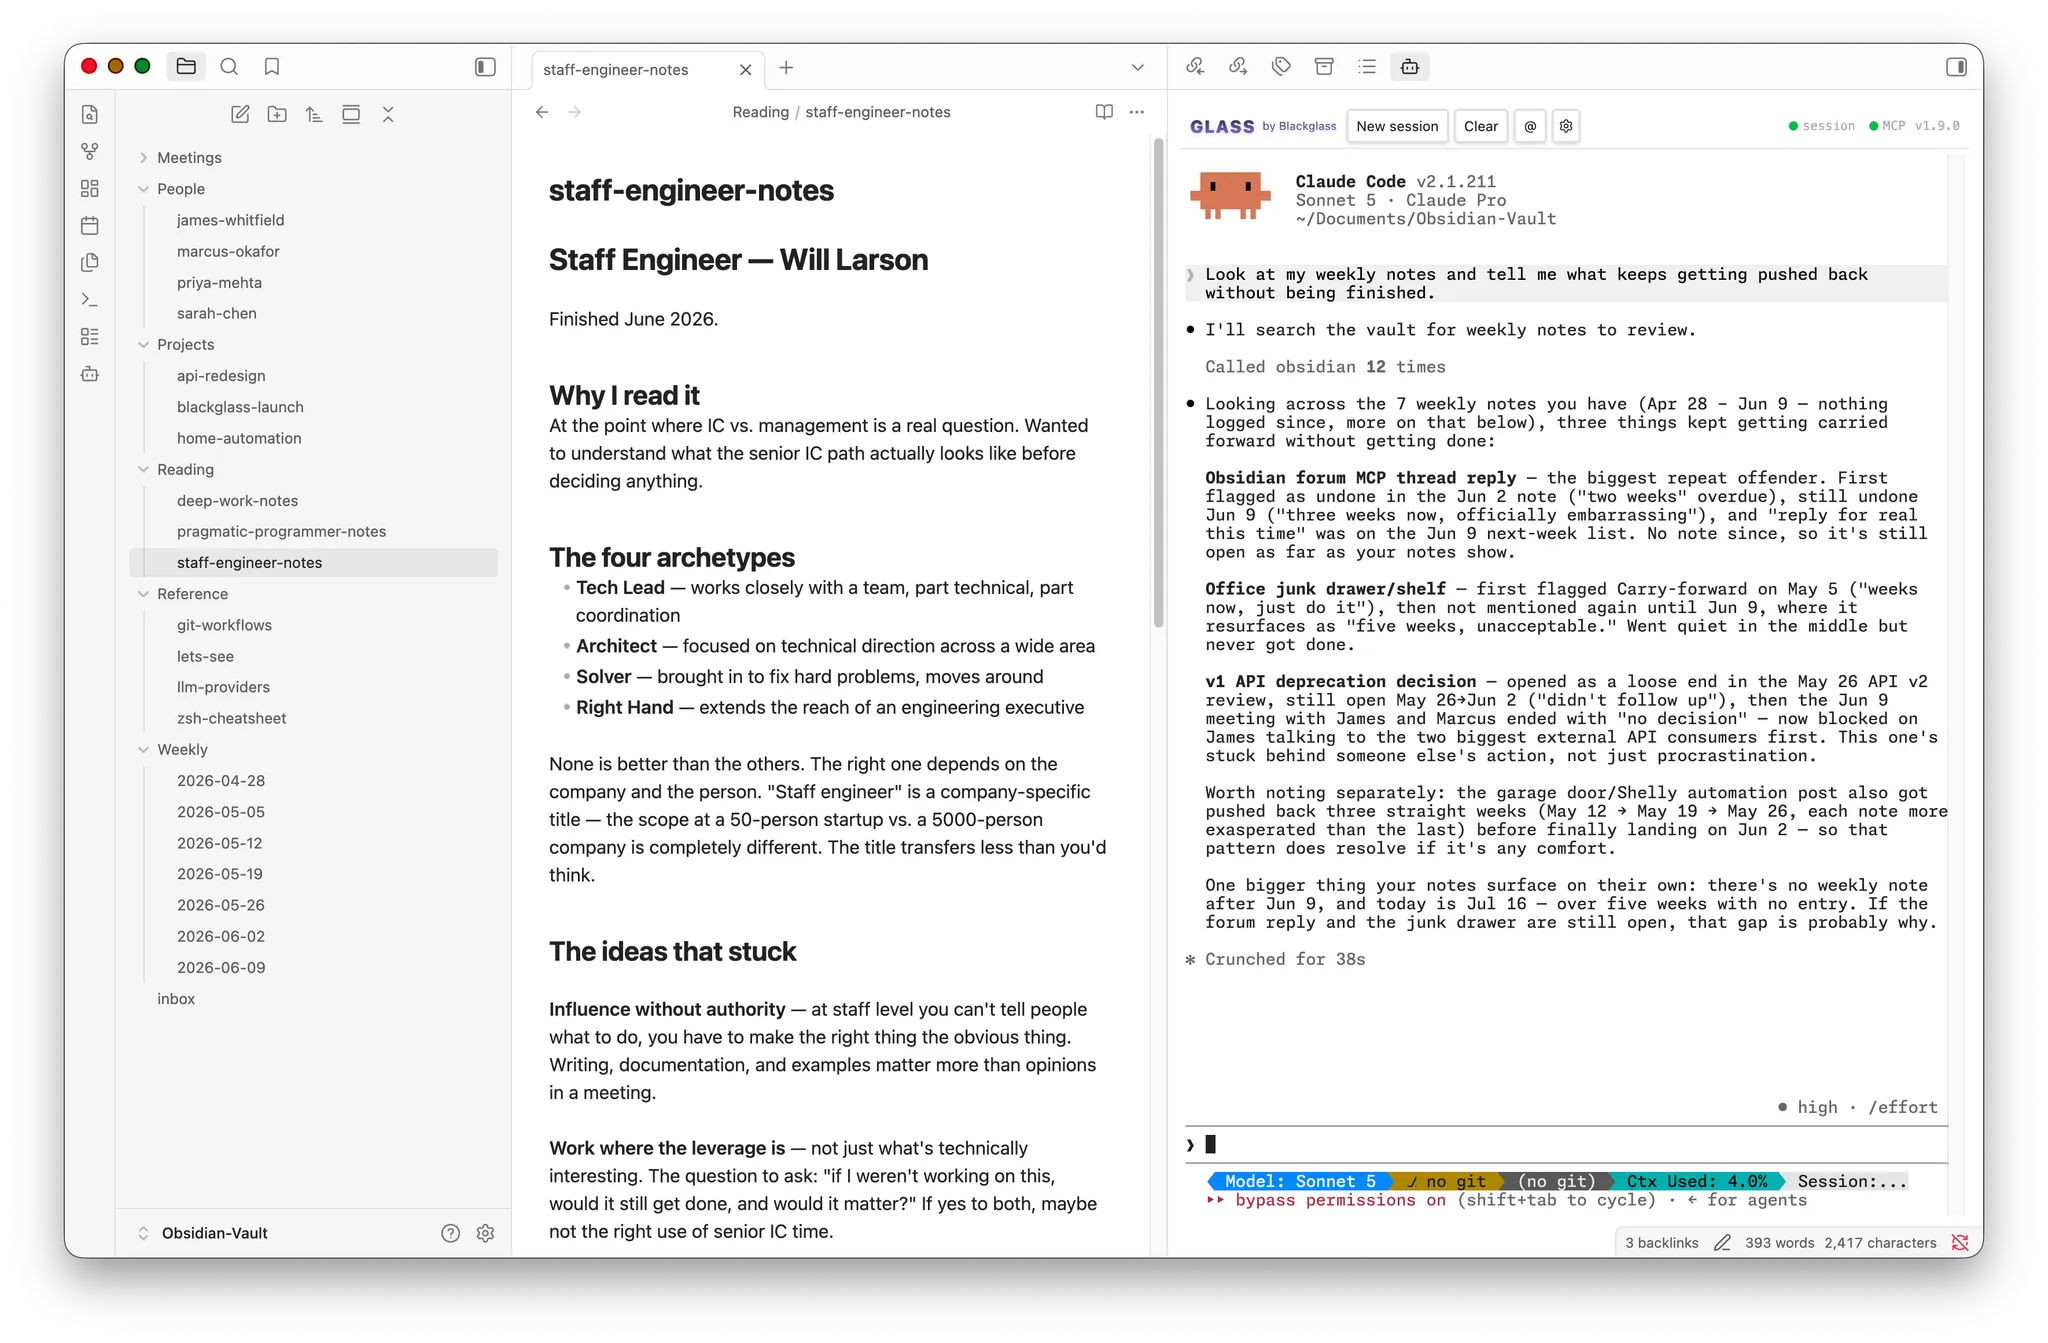
Task: Click the note pane scrollbar
Action: coord(1158,383)
